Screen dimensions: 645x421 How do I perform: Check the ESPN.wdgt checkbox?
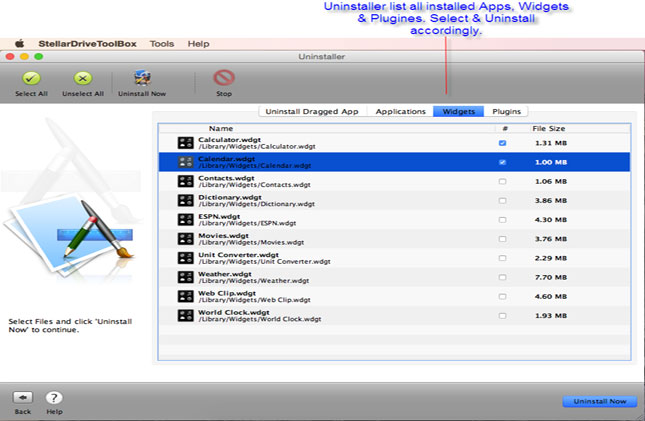point(502,220)
